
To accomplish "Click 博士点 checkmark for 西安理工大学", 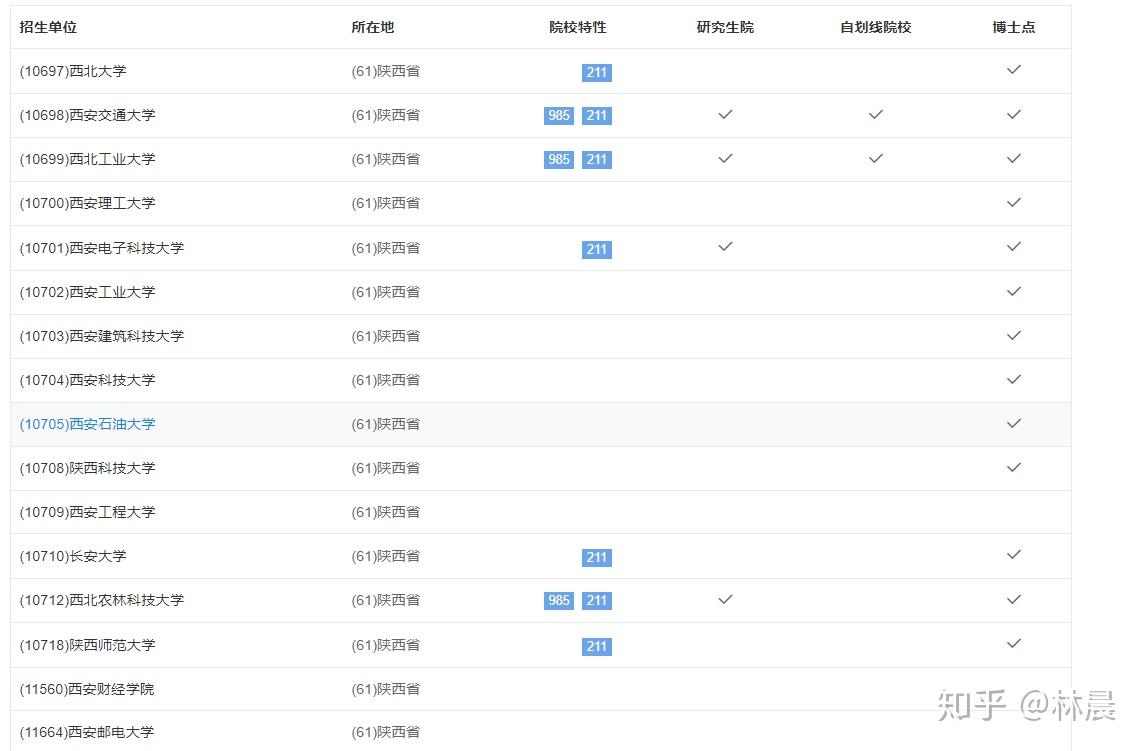I will click(x=1014, y=202).
